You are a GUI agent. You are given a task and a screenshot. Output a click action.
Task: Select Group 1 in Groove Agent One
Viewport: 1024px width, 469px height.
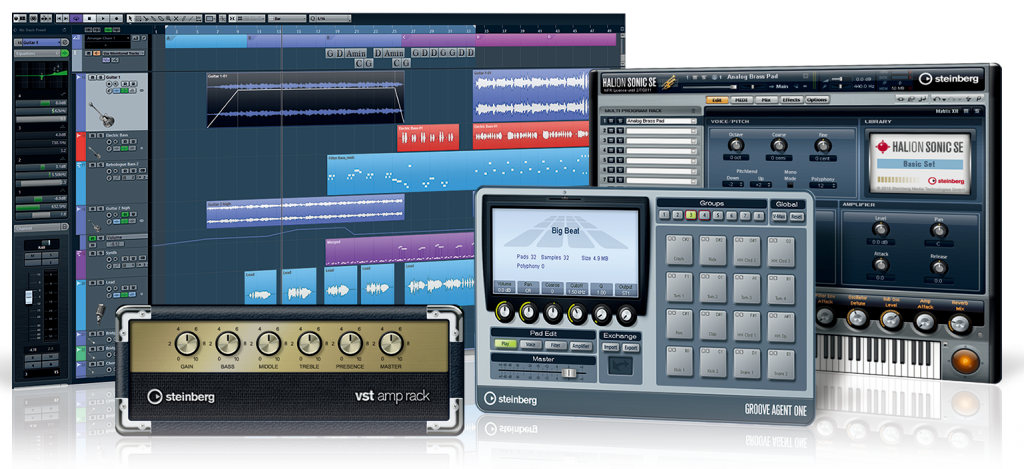click(x=664, y=216)
